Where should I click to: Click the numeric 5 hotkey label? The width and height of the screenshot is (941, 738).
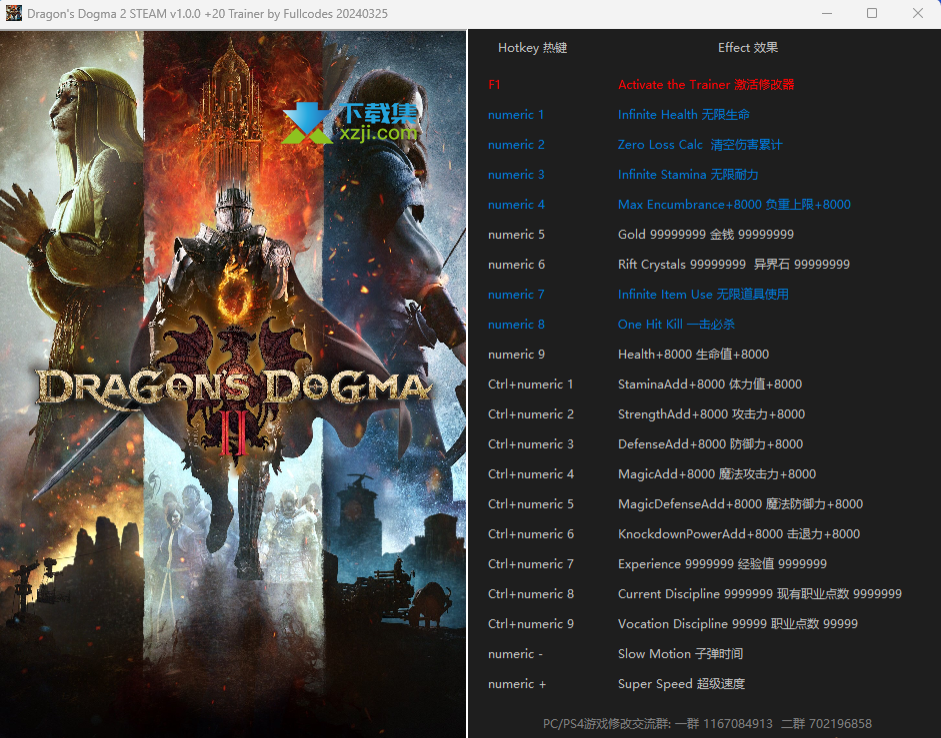point(516,235)
